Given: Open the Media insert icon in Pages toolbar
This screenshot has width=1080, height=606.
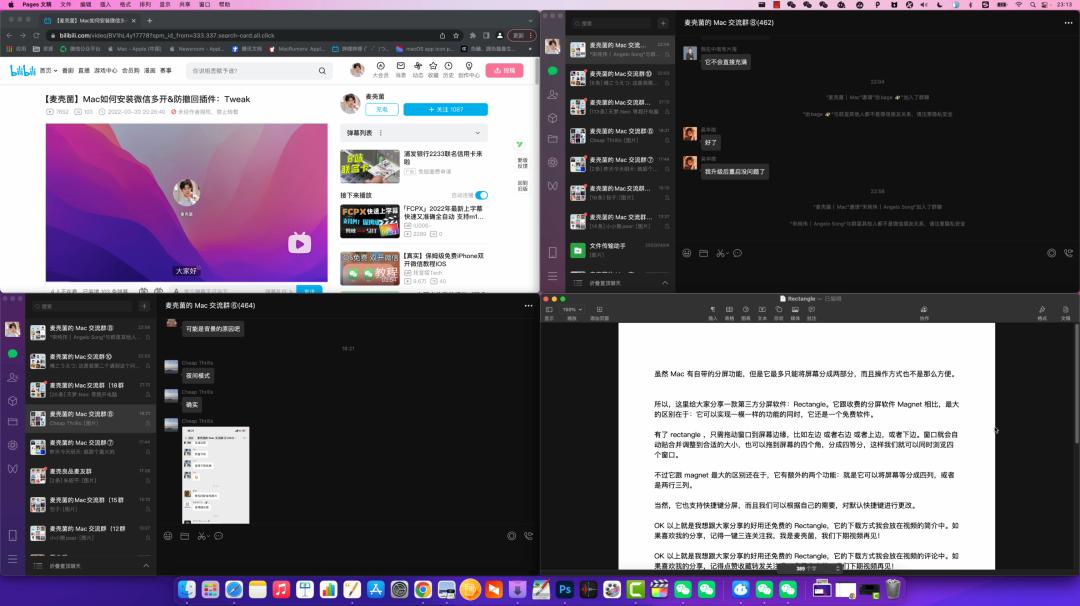Looking at the screenshot, I should (795, 307).
